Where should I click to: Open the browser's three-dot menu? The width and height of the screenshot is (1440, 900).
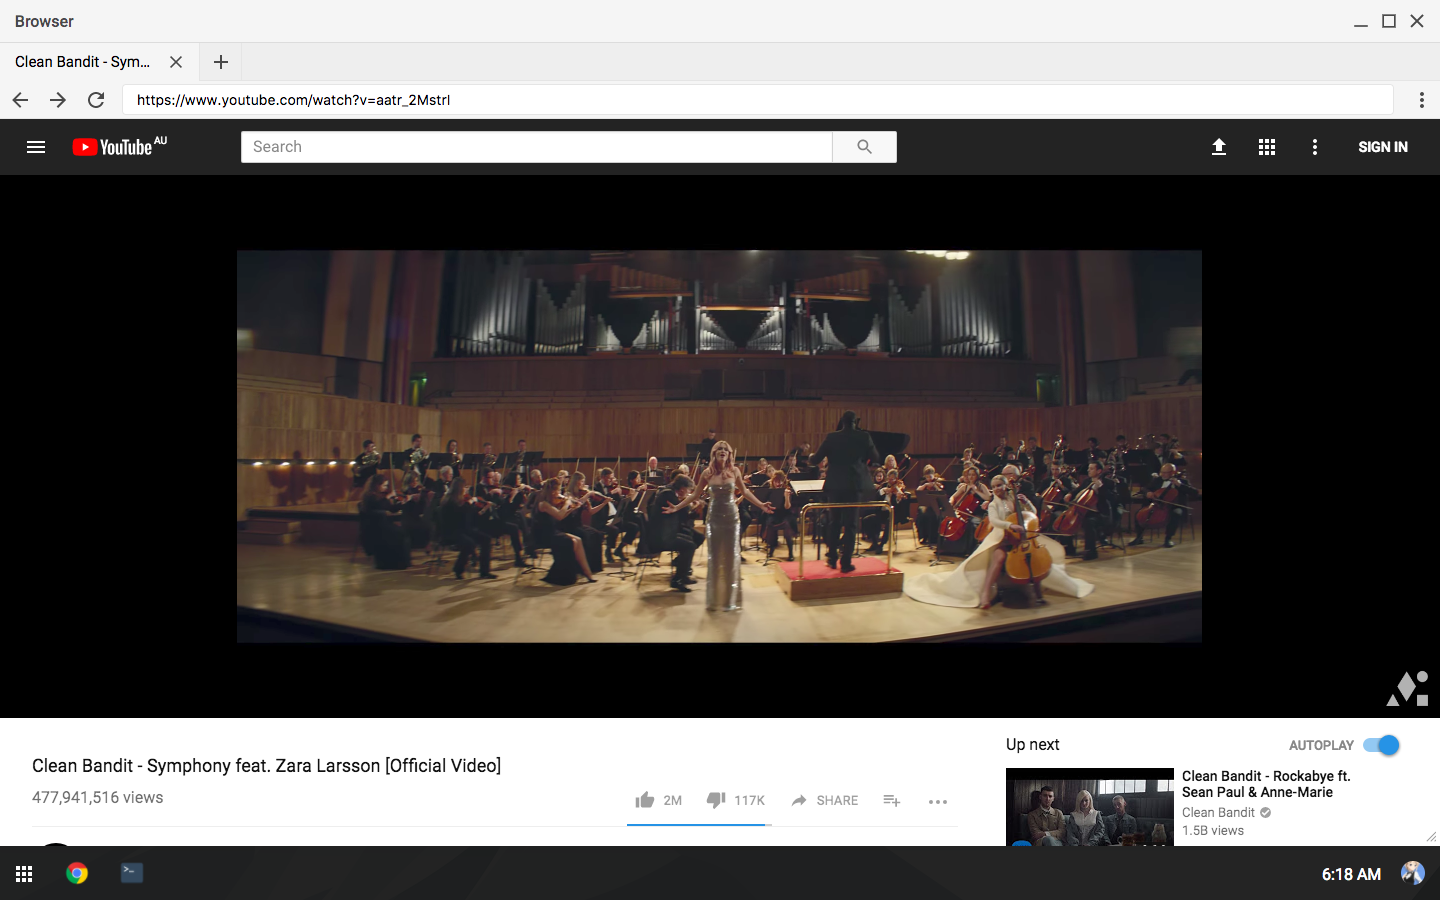pyautogui.click(x=1421, y=100)
